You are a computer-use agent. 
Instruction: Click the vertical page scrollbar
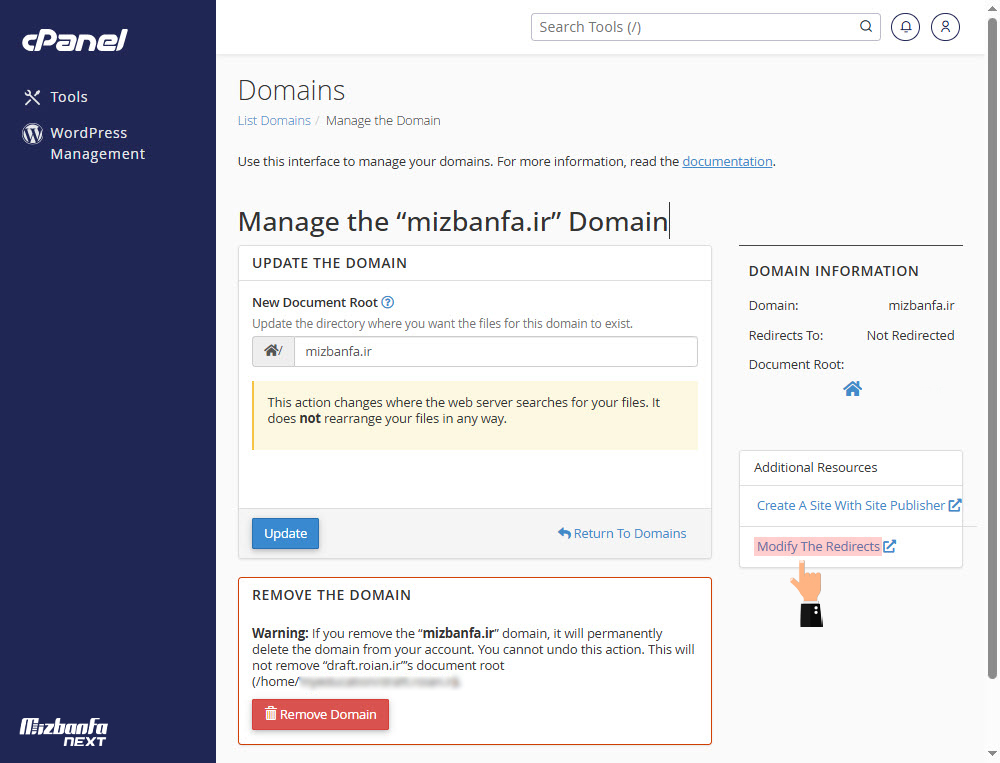pyautogui.click(x=991, y=350)
